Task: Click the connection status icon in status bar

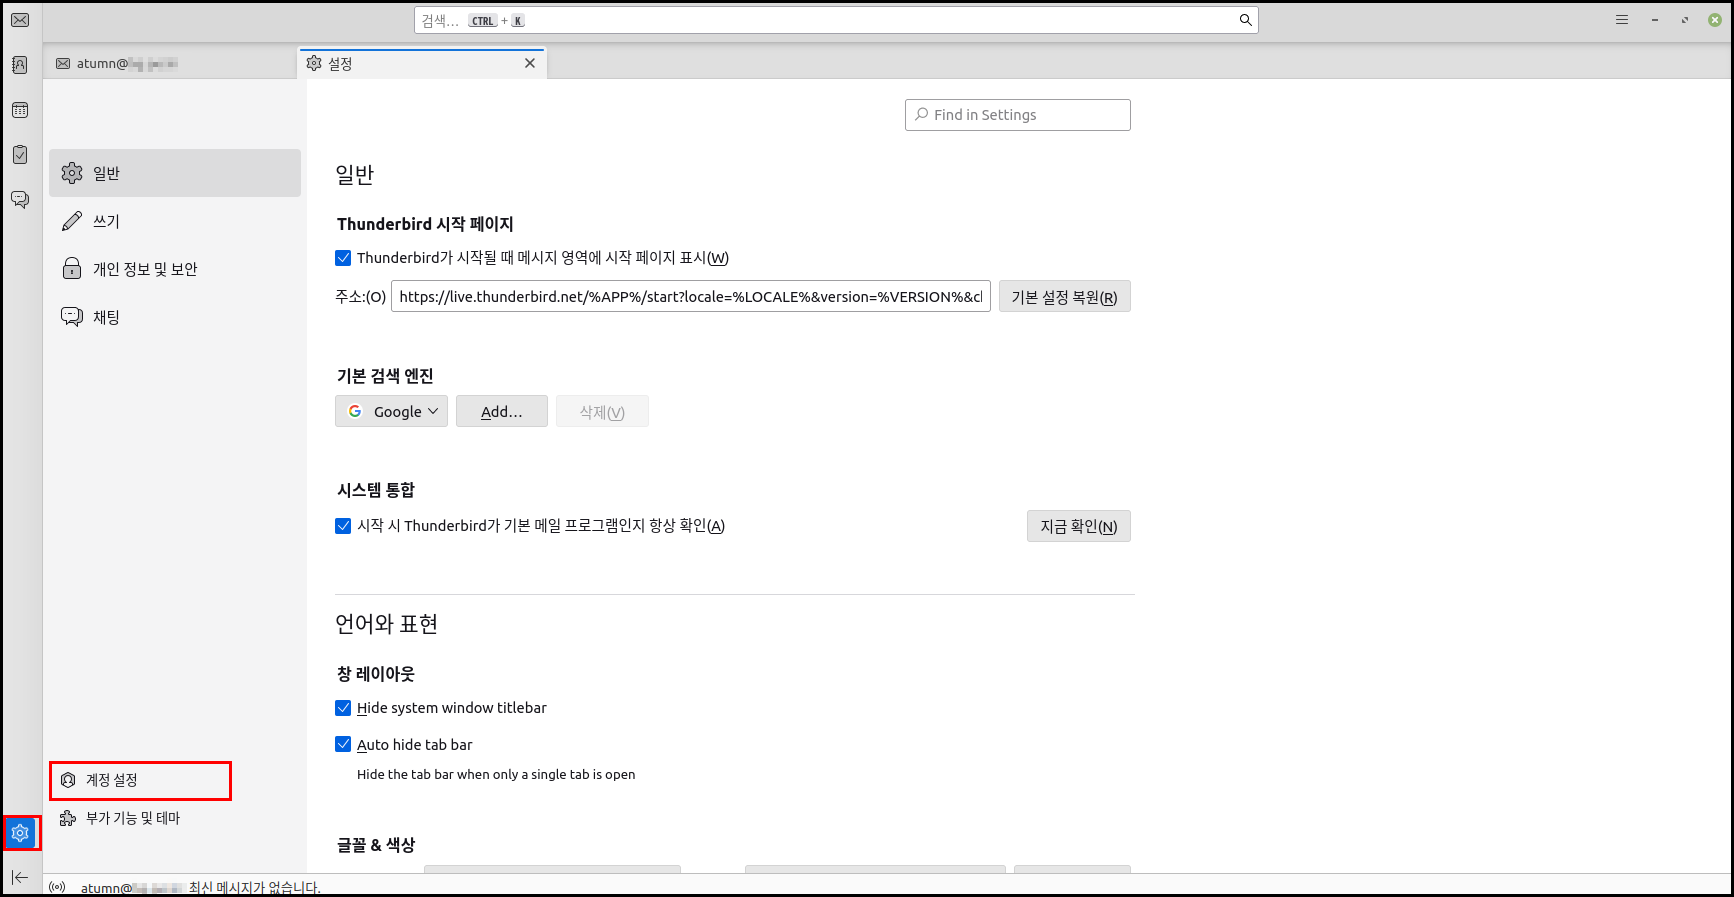Action: tap(57, 887)
